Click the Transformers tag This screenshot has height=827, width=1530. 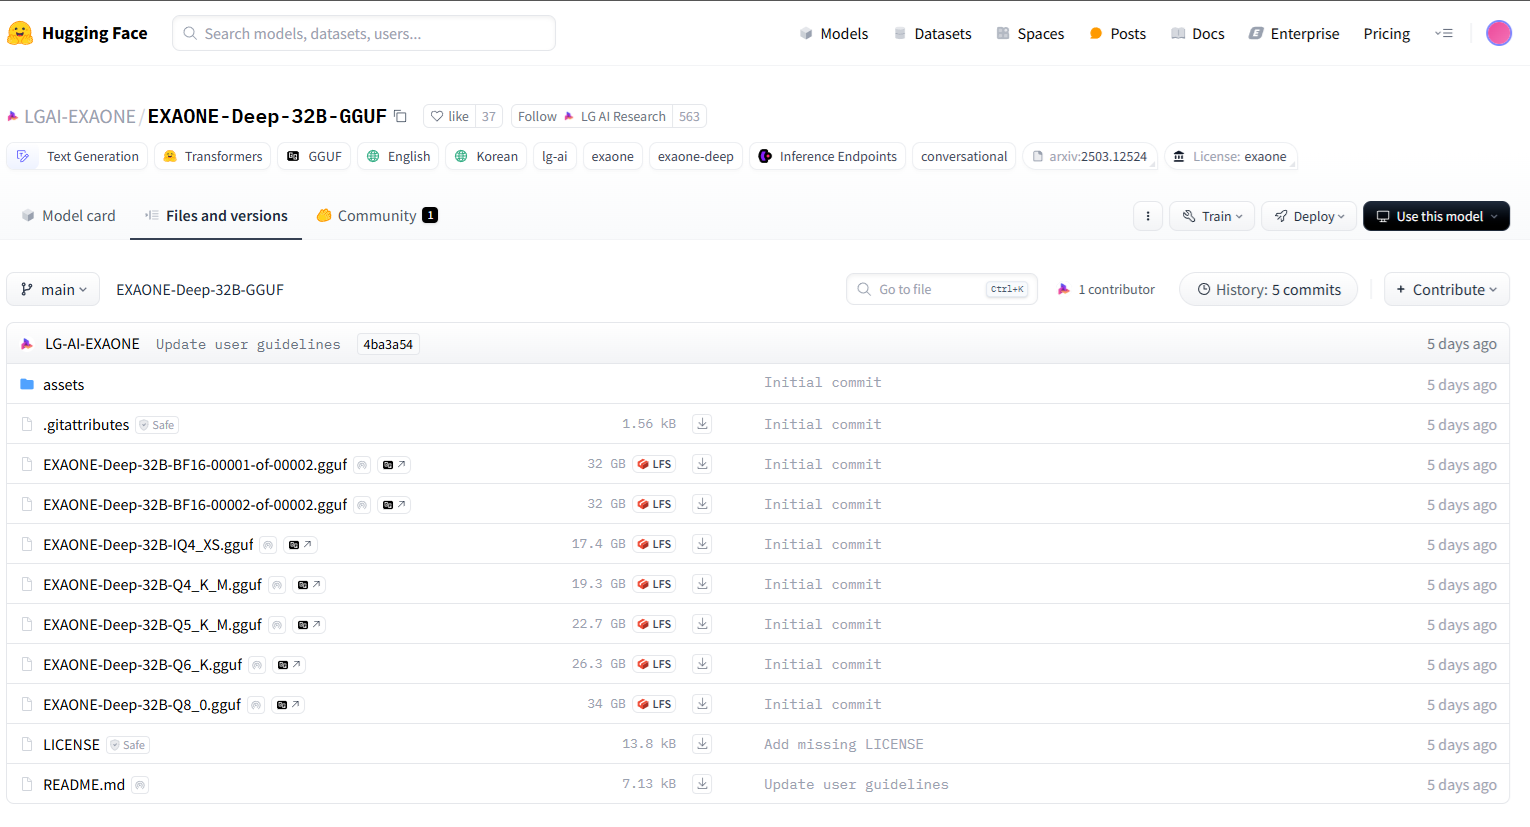213,156
